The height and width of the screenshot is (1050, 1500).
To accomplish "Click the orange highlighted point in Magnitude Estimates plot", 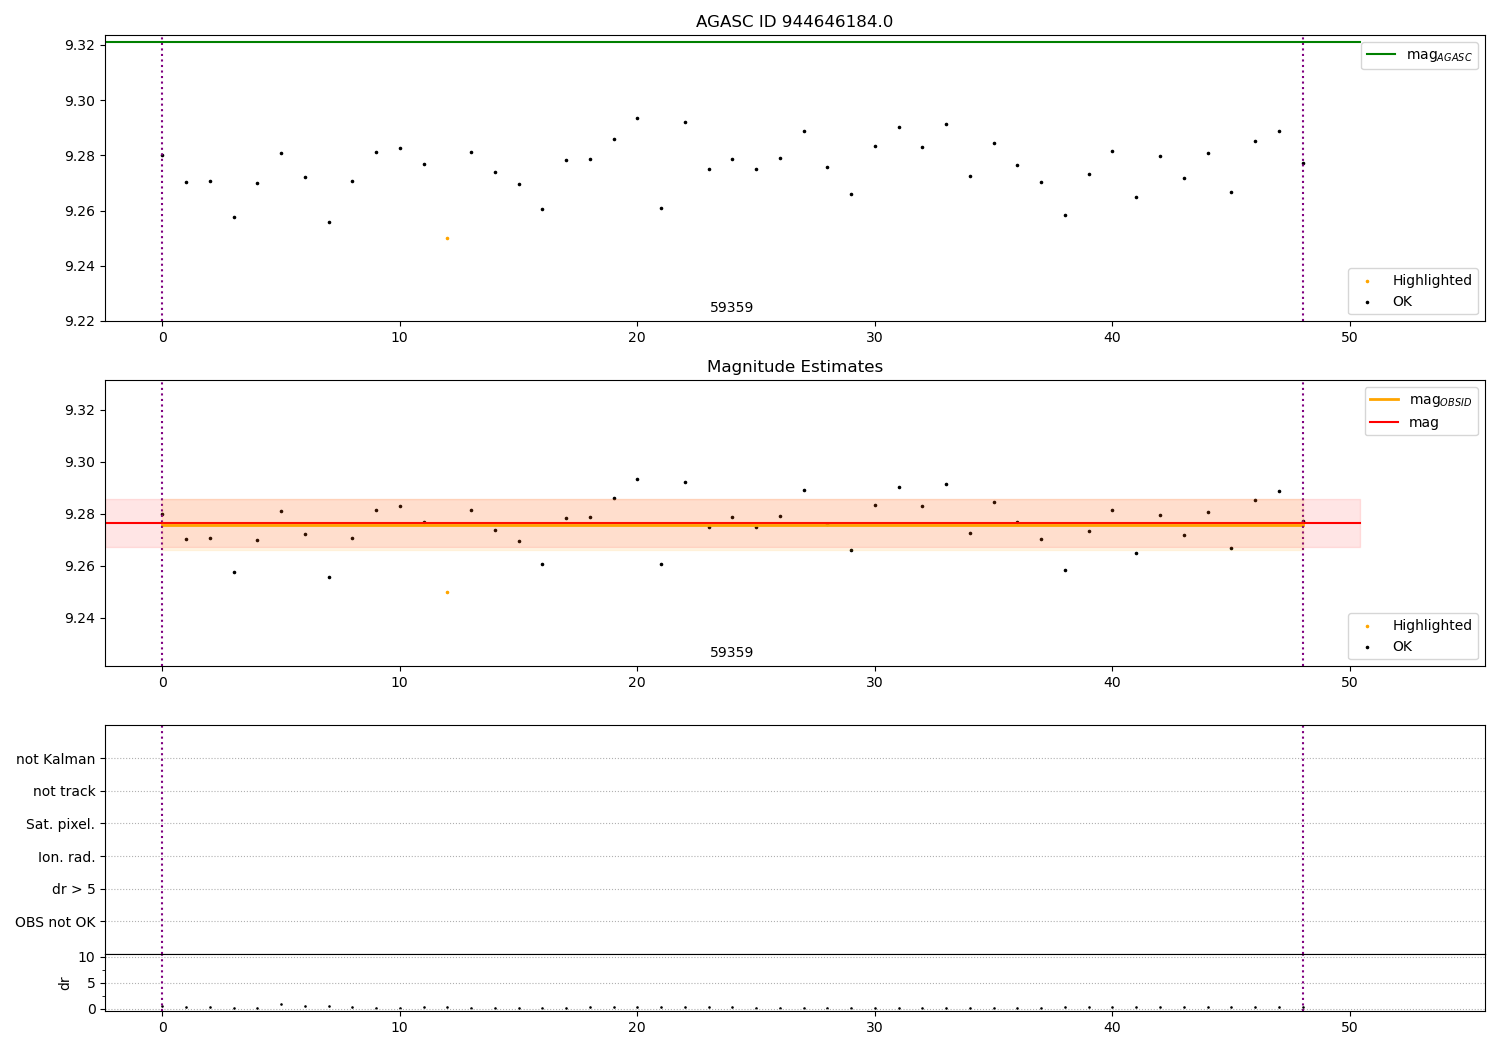I will [447, 592].
